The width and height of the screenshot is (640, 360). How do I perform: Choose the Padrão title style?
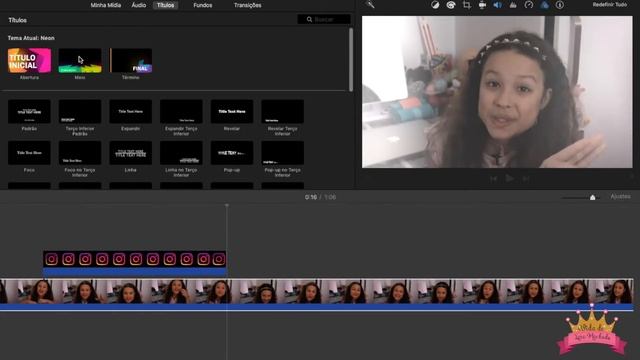[x=29, y=111]
